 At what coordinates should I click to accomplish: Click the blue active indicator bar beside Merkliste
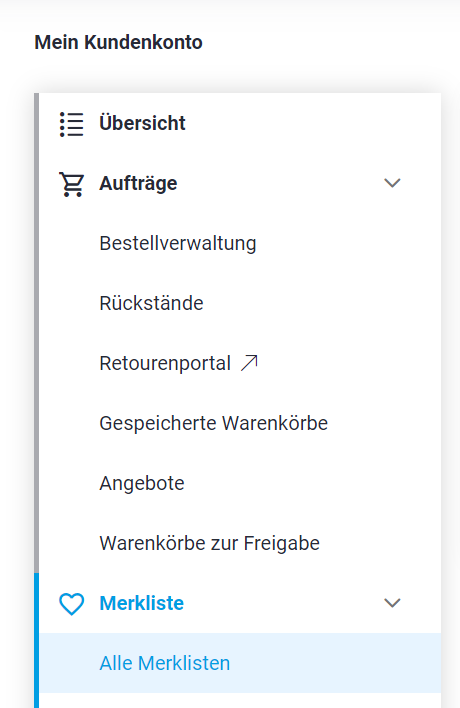point(37,640)
